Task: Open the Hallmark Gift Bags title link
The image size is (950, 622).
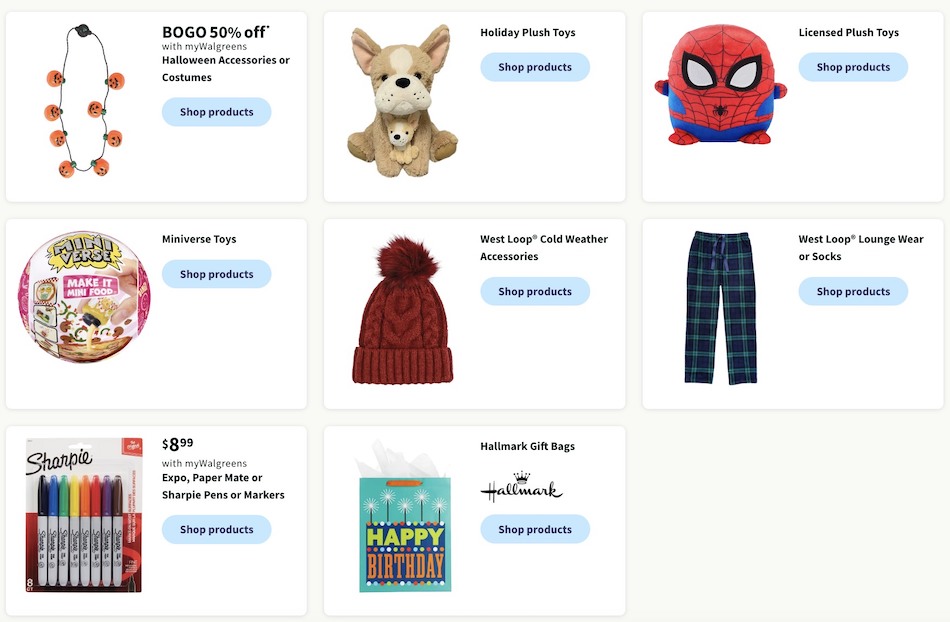Action: point(527,446)
